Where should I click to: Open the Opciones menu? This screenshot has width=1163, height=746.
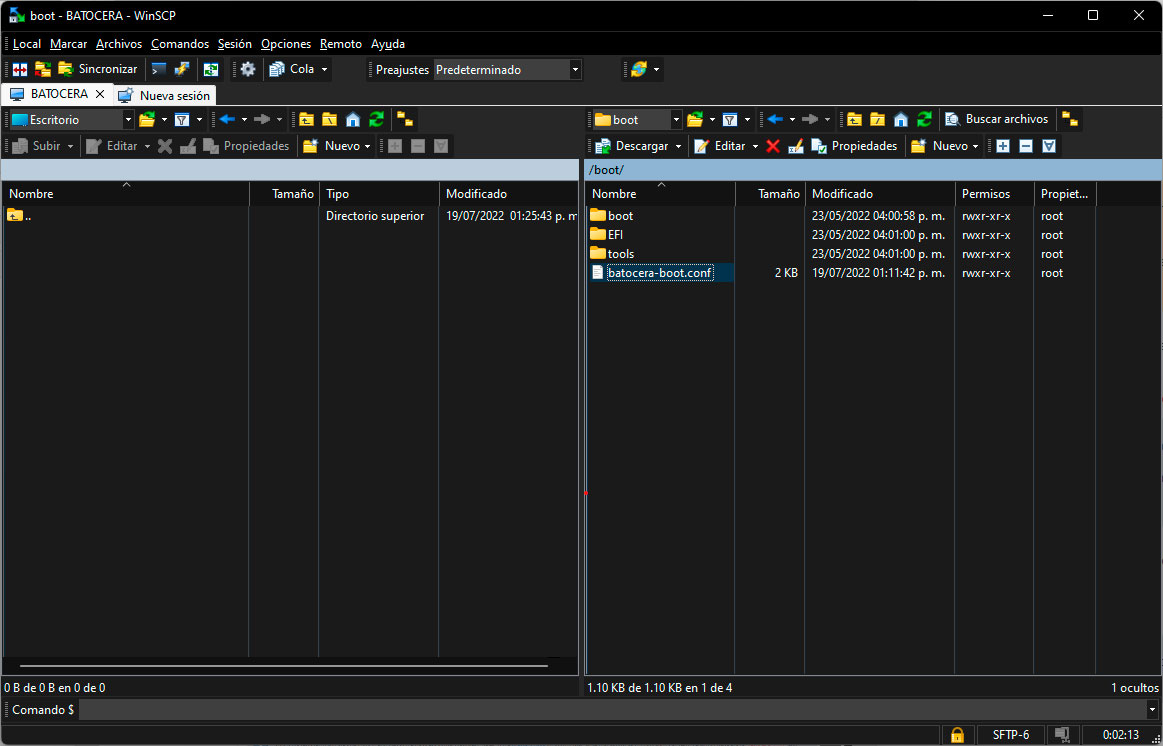pos(286,44)
